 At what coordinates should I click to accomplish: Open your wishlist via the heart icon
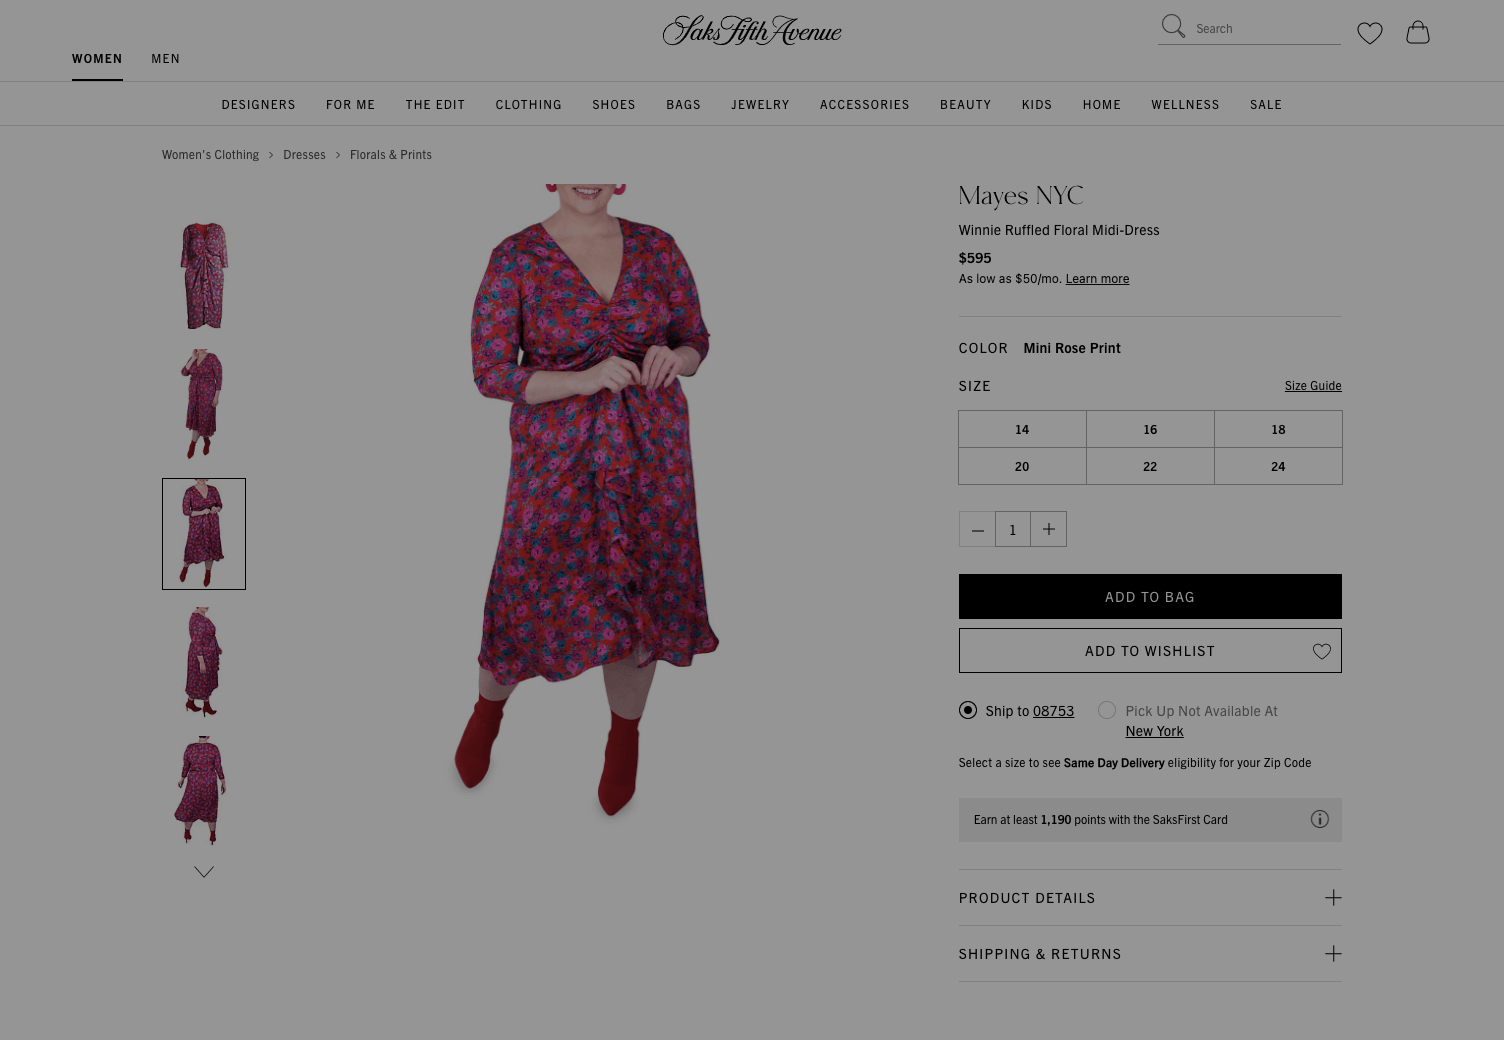[x=1369, y=33]
